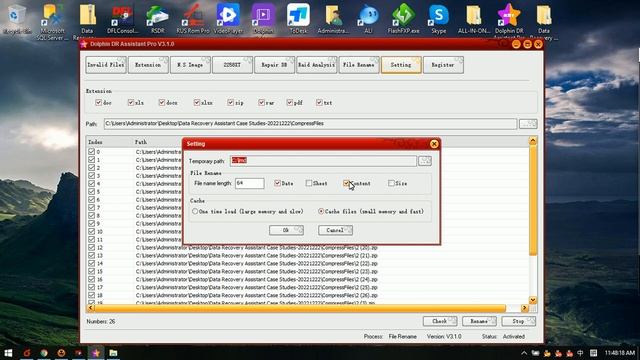The image size is (640, 360).
Task: Click the Check button
Action: click(x=440, y=321)
